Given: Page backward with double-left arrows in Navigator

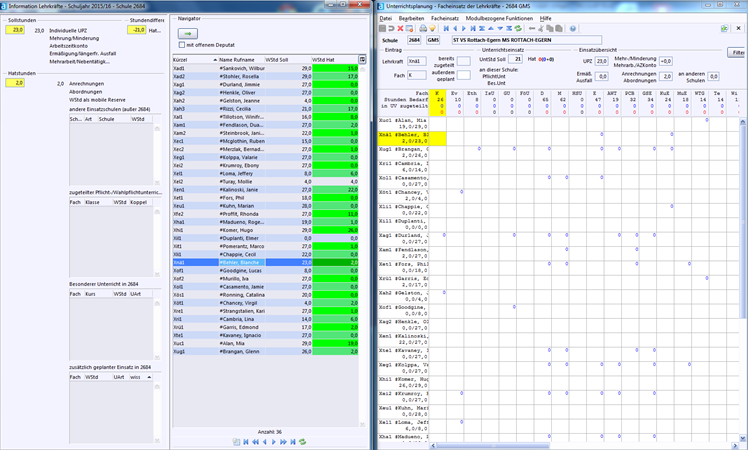Looking at the screenshot, I should pyautogui.click(x=255, y=442).
